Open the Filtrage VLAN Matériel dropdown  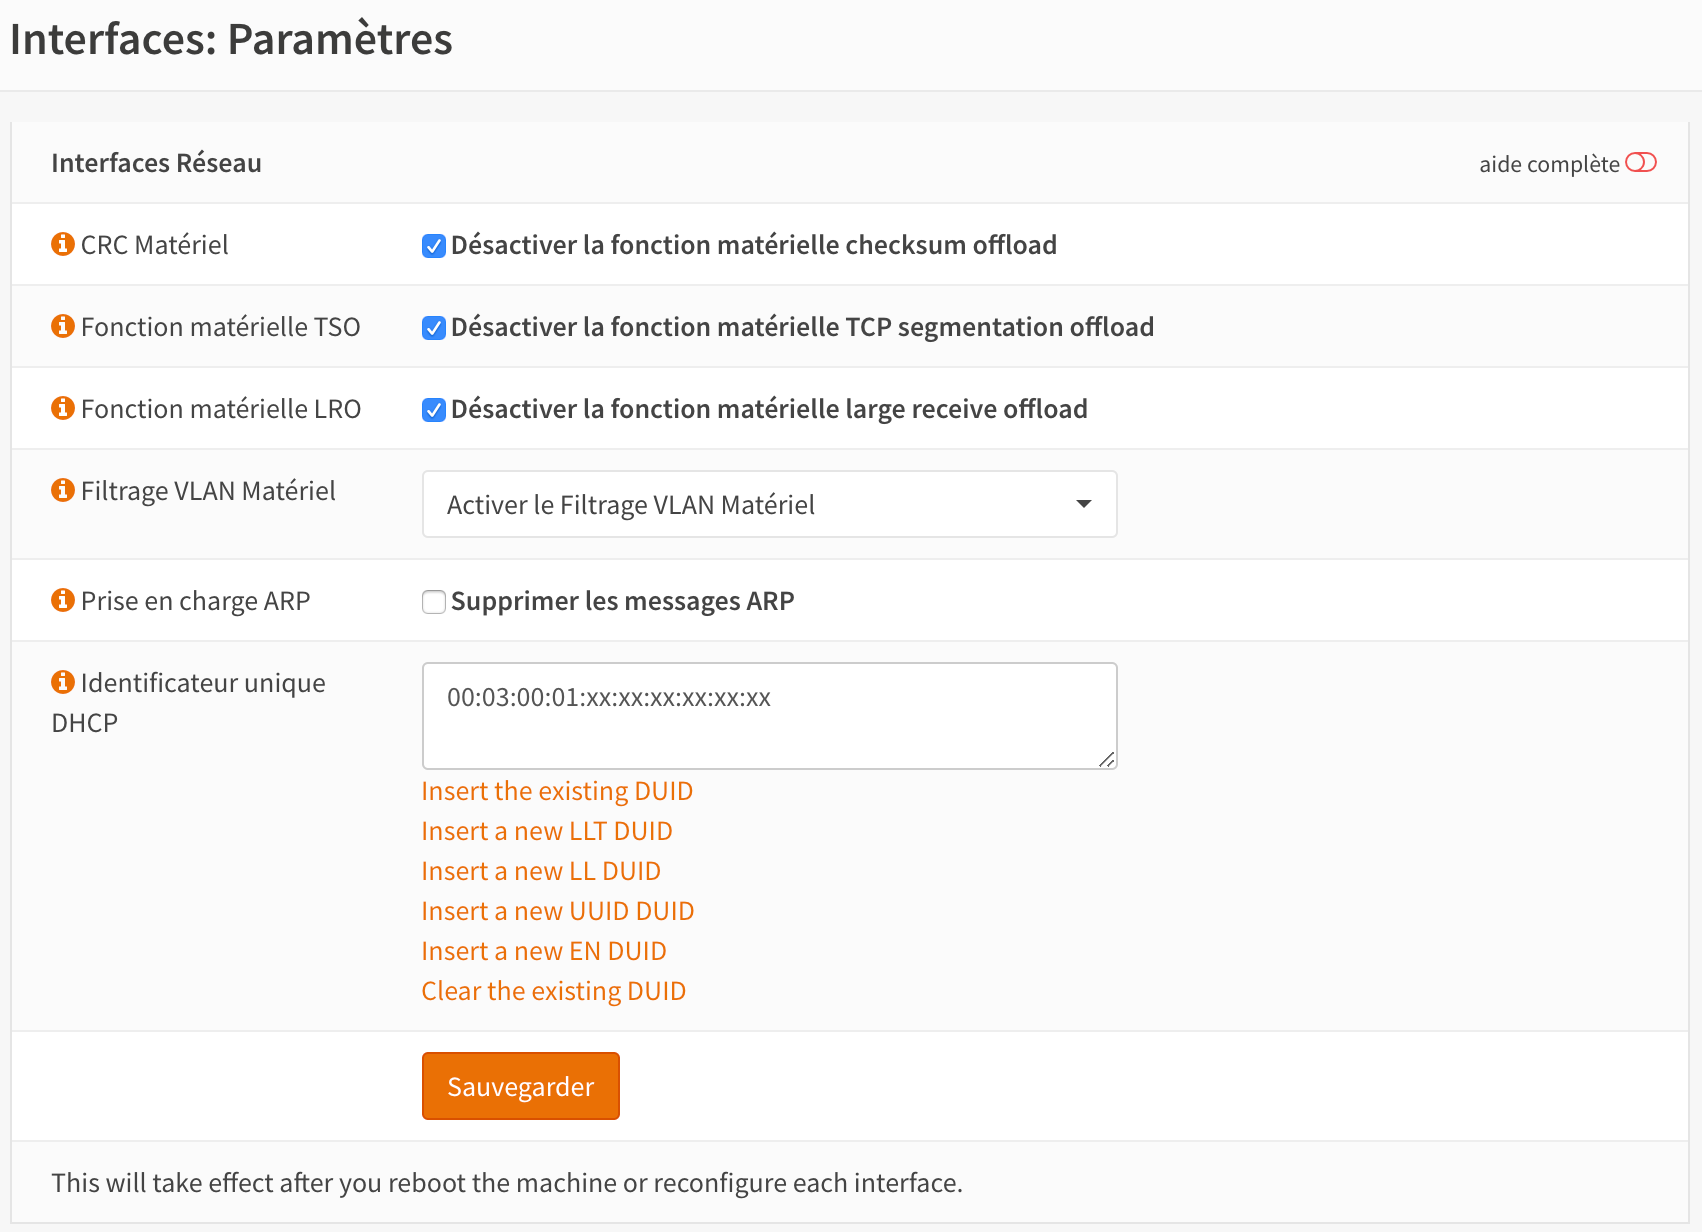pyautogui.click(x=769, y=504)
